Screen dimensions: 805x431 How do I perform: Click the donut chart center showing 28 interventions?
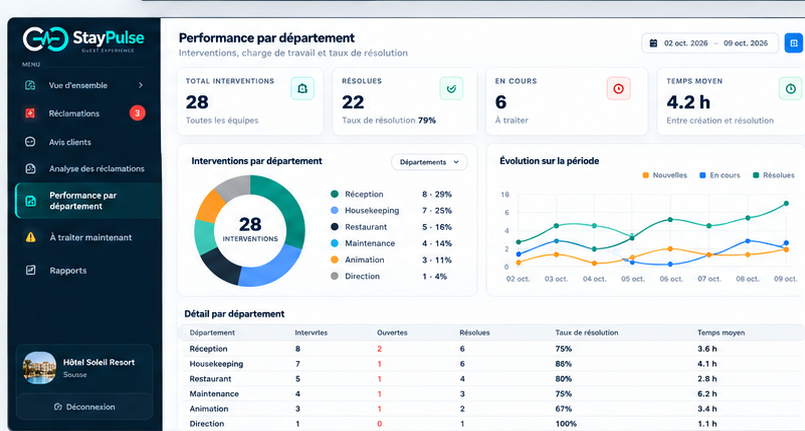(250, 229)
